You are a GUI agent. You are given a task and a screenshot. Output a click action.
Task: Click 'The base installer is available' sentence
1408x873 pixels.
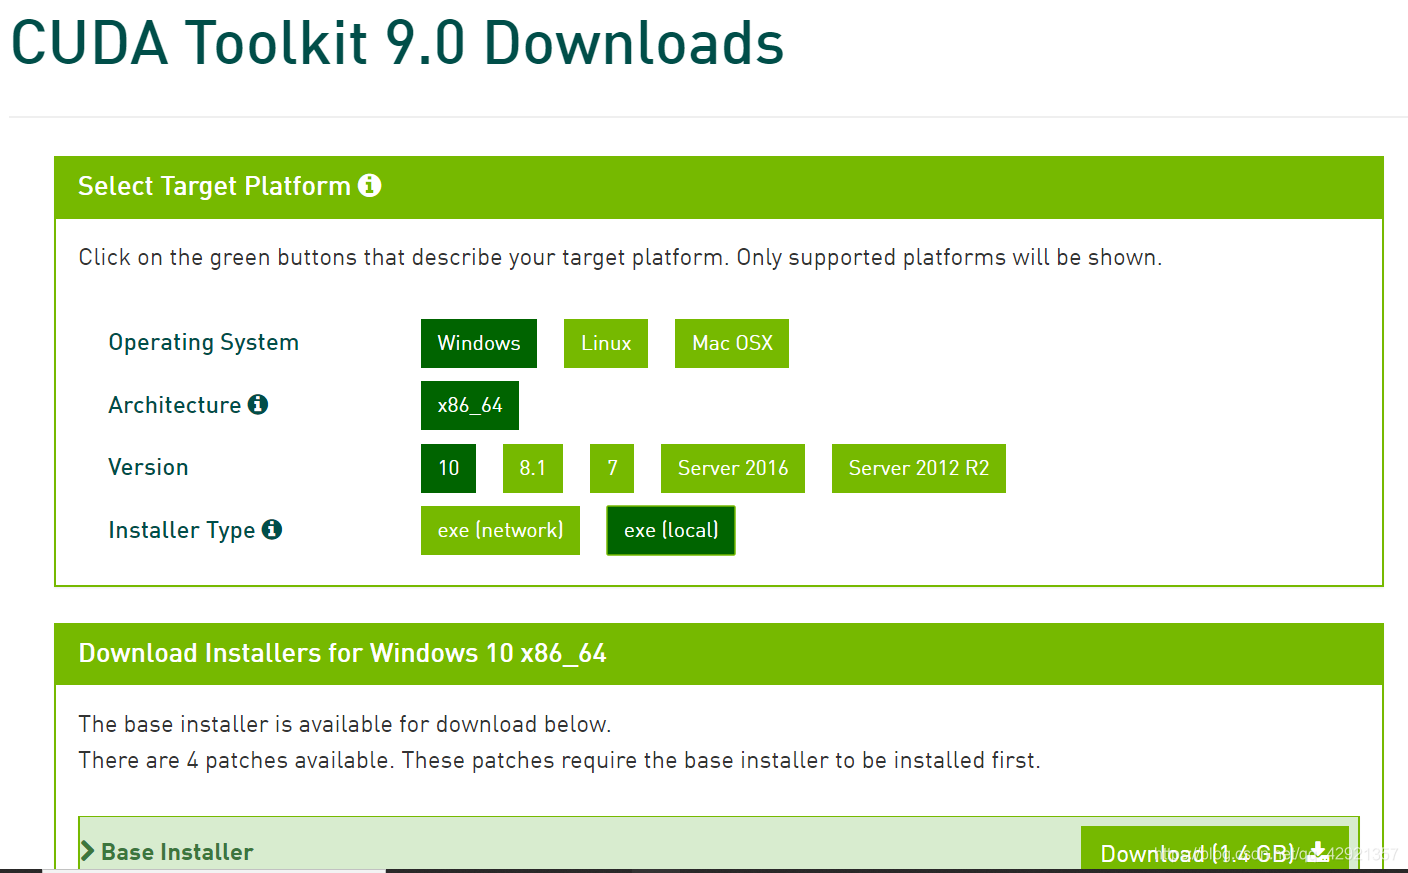click(345, 724)
